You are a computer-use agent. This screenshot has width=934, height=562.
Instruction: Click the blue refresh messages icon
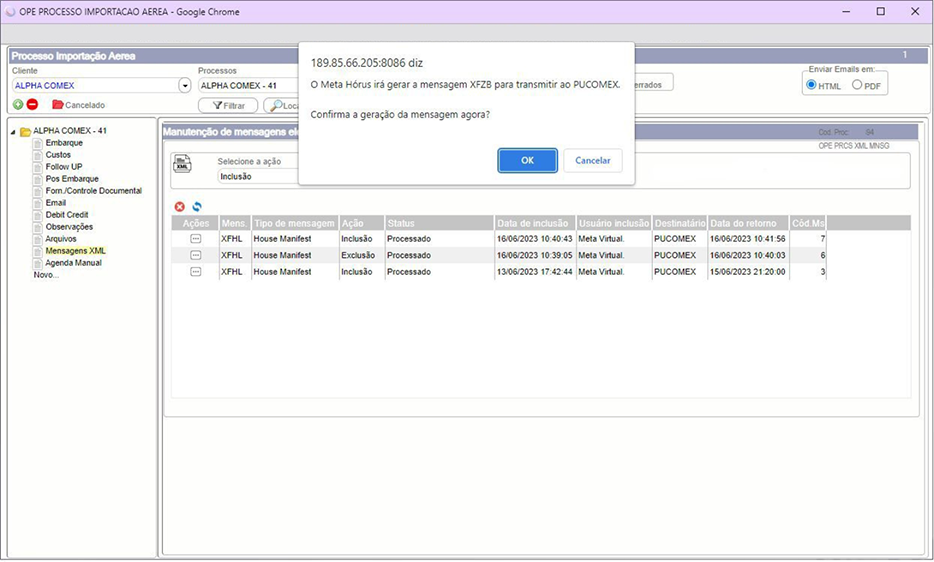(197, 207)
